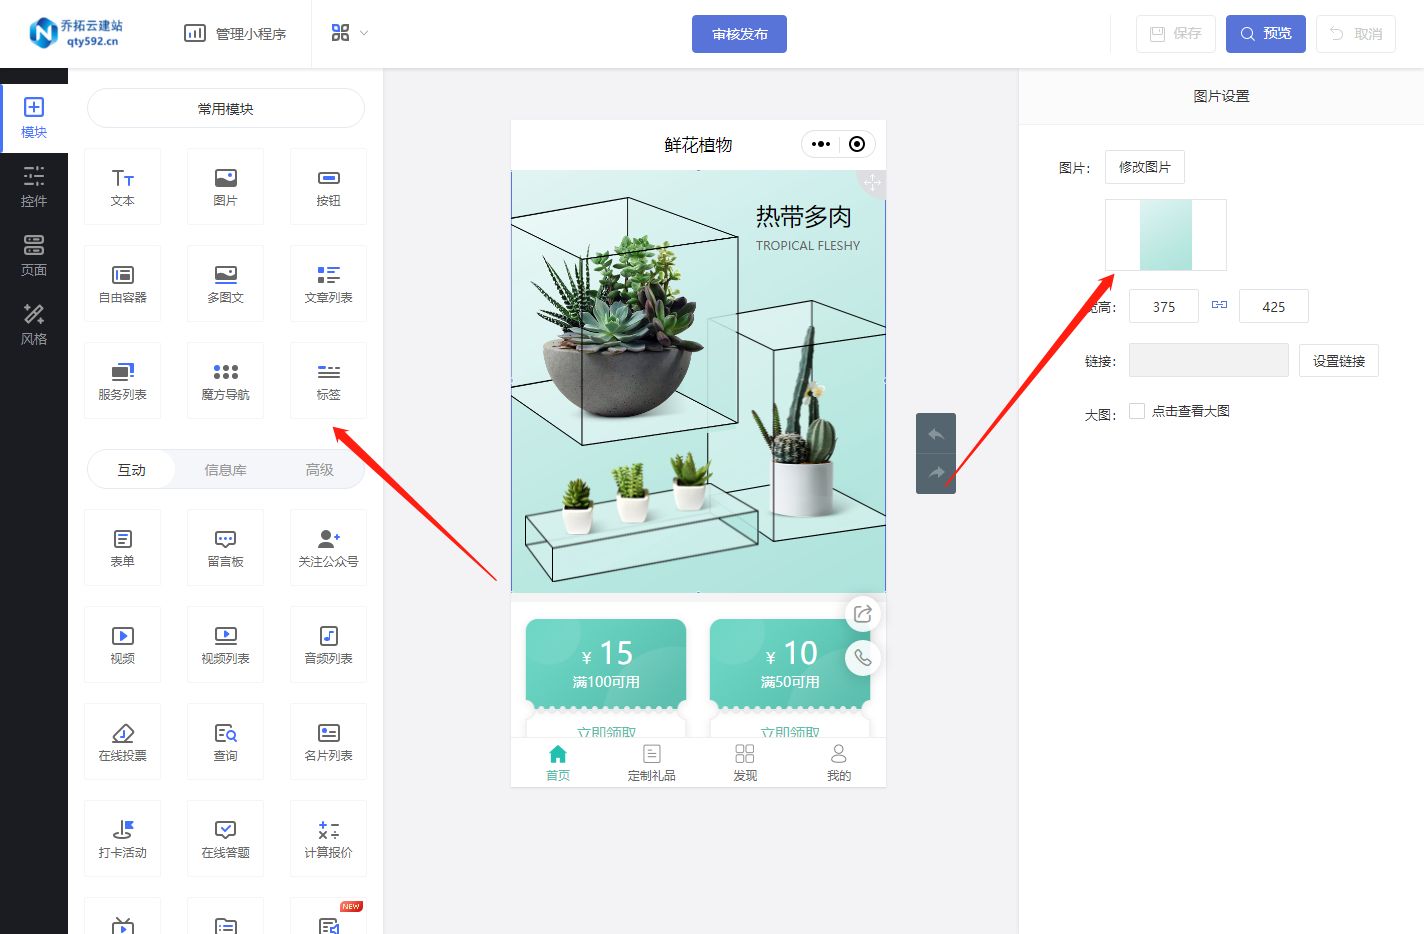The image size is (1424, 934).
Task: Add a 视频 video module
Action: (x=122, y=644)
